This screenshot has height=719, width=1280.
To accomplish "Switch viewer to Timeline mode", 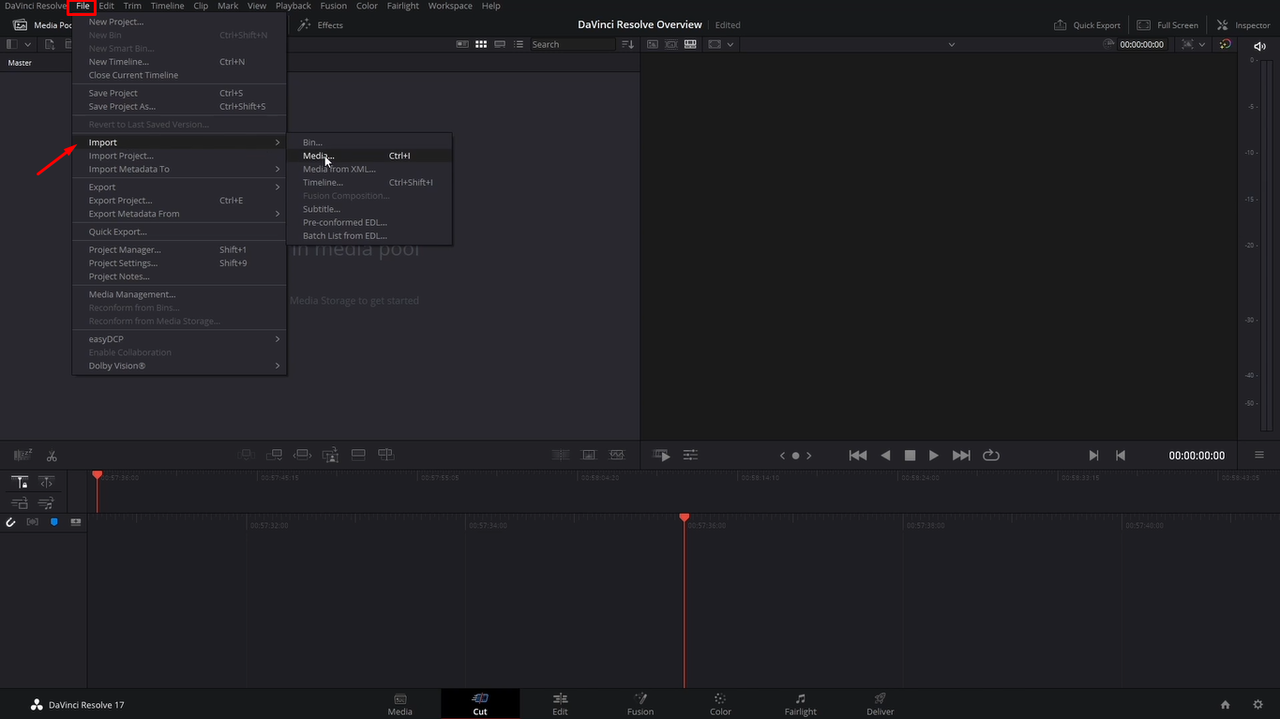I will click(690, 44).
